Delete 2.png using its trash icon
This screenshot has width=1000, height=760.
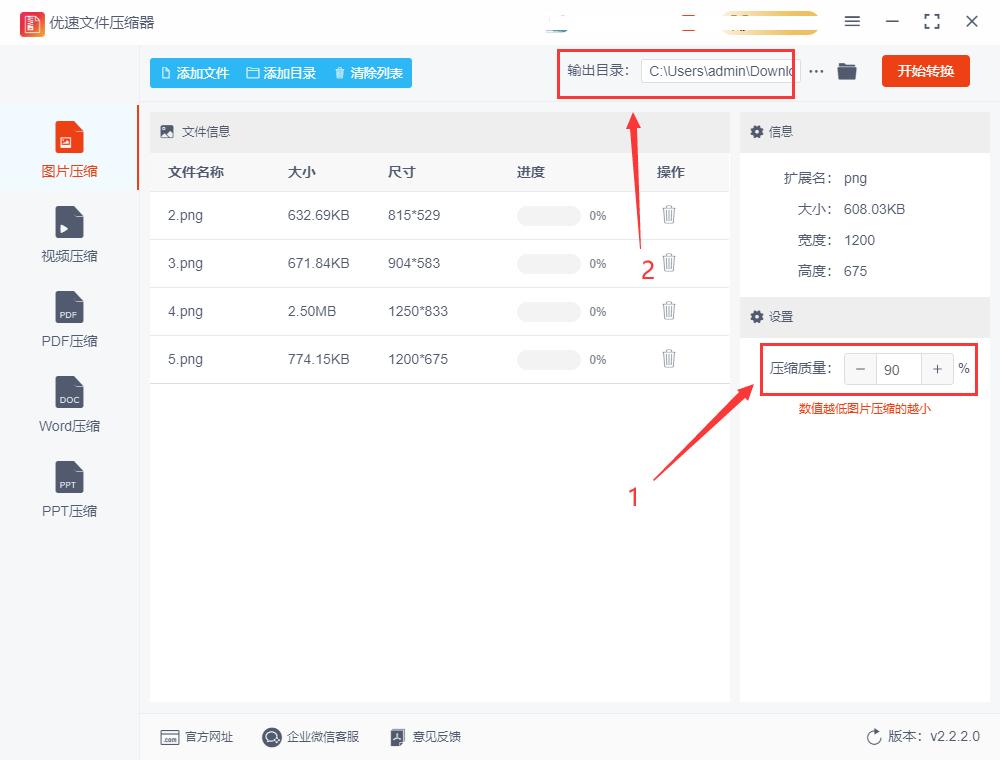pos(668,215)
